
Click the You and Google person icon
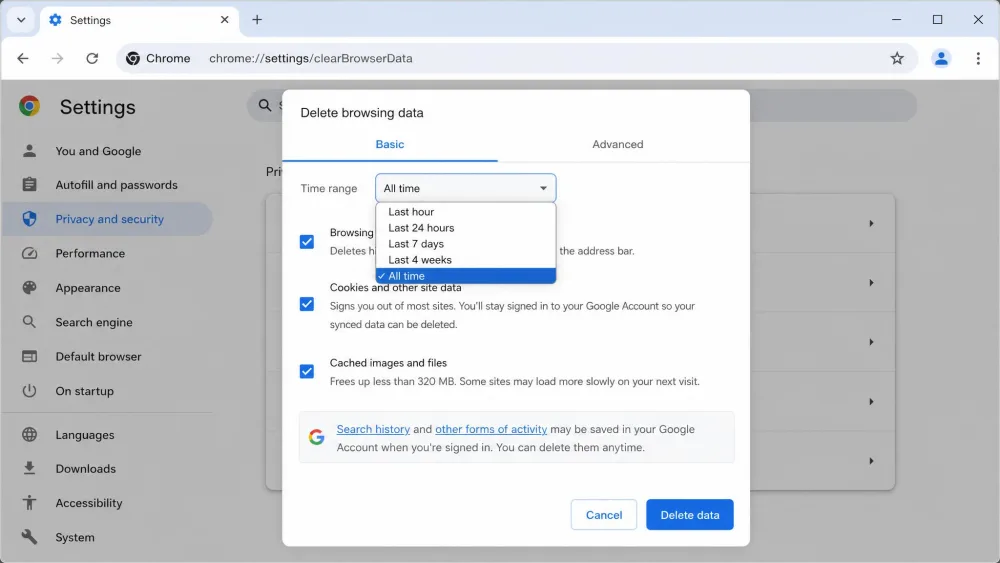tap(29, 151)
